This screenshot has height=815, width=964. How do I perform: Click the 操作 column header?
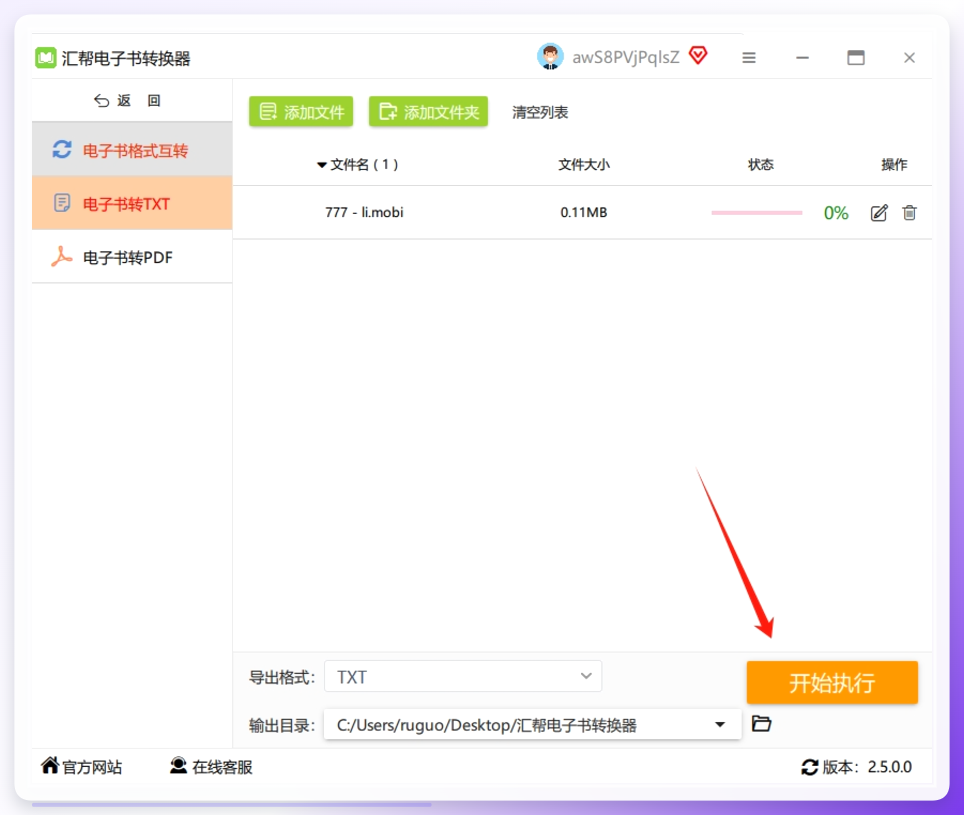[x=894, y=165]
